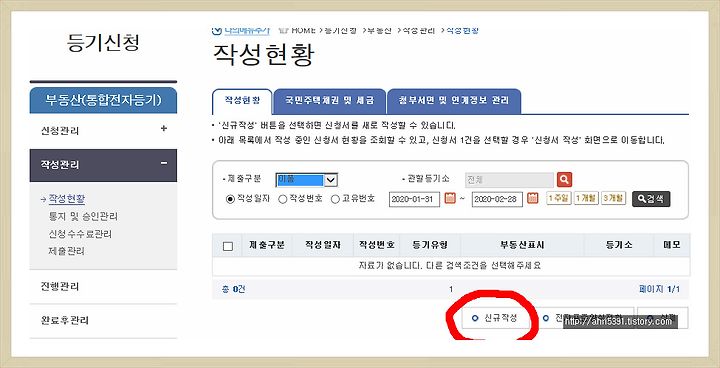
Task: Click the 작성일자 column header
Action: coord(323,245)
